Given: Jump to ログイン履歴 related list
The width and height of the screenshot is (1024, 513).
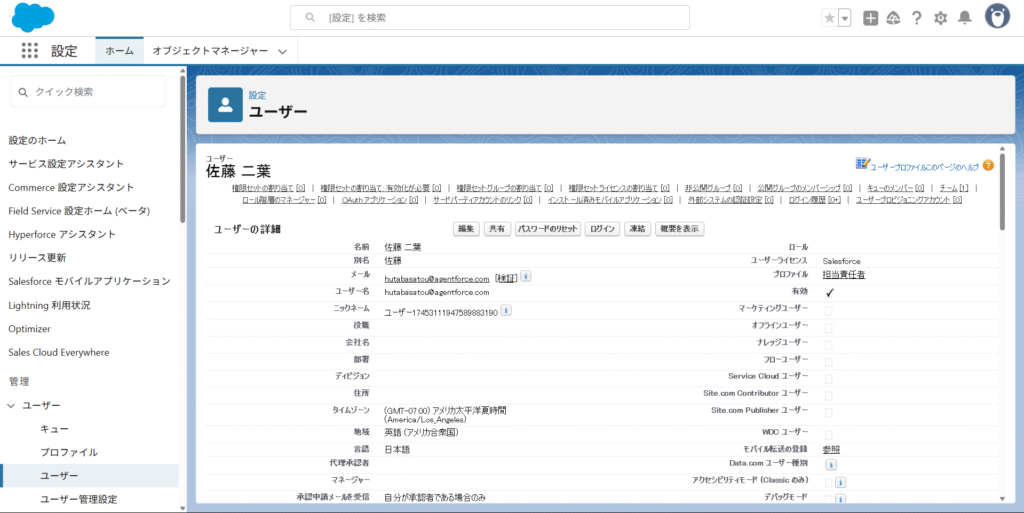Looking at the screenshot, I should click(x=814, y=200).
